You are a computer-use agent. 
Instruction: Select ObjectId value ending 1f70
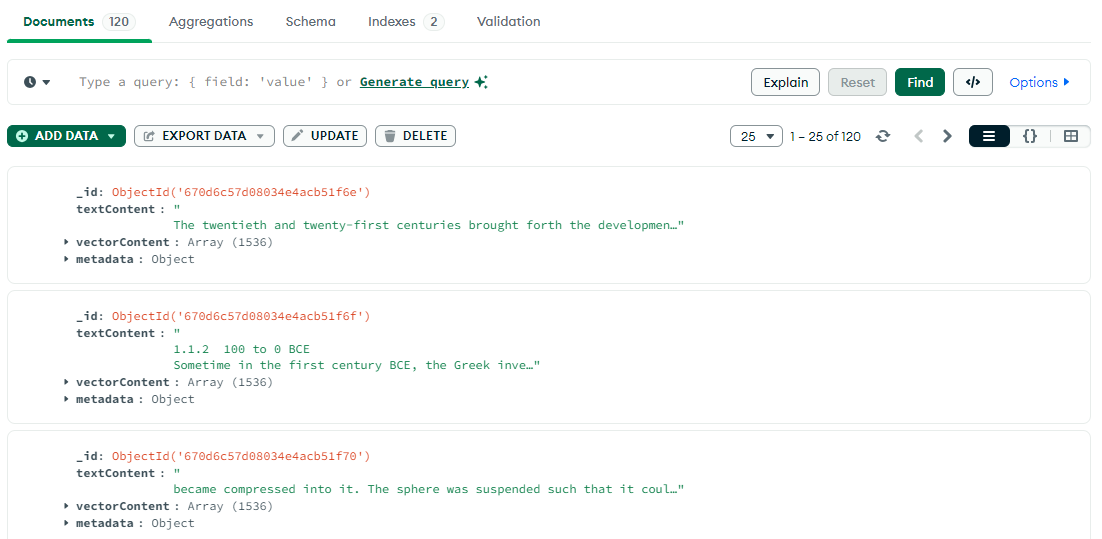click(x=241, y=457)
